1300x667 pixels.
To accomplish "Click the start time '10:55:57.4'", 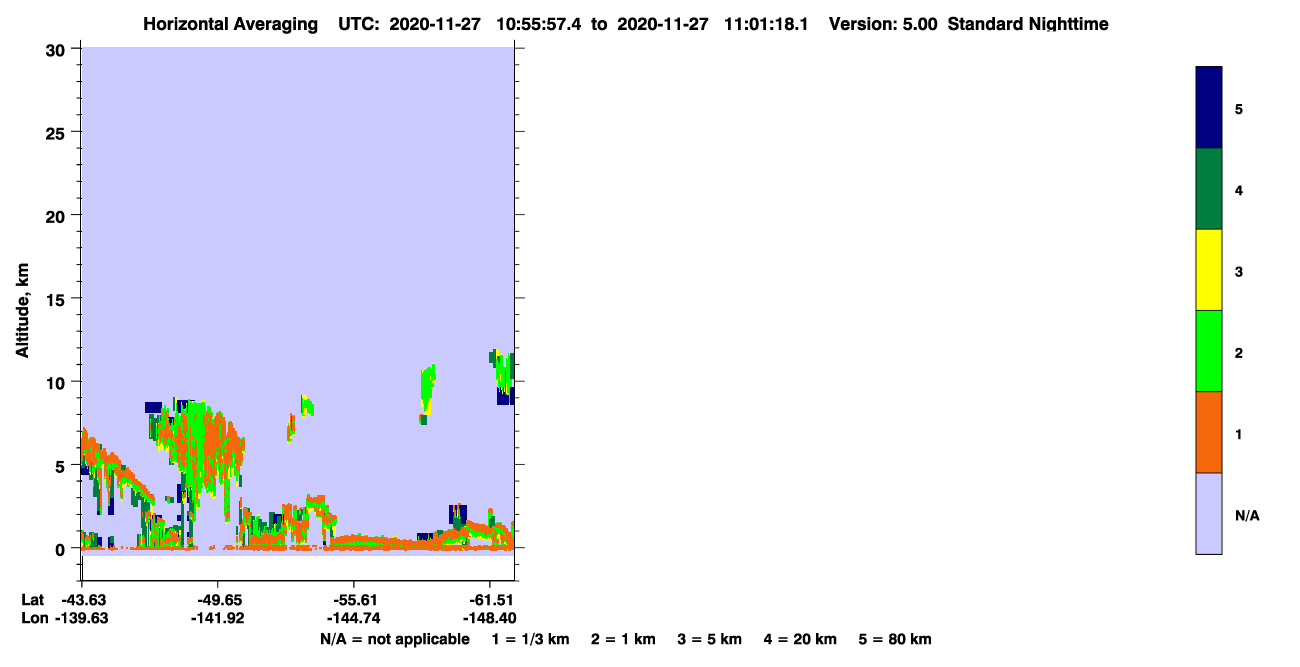I will [x=541, y=24].
